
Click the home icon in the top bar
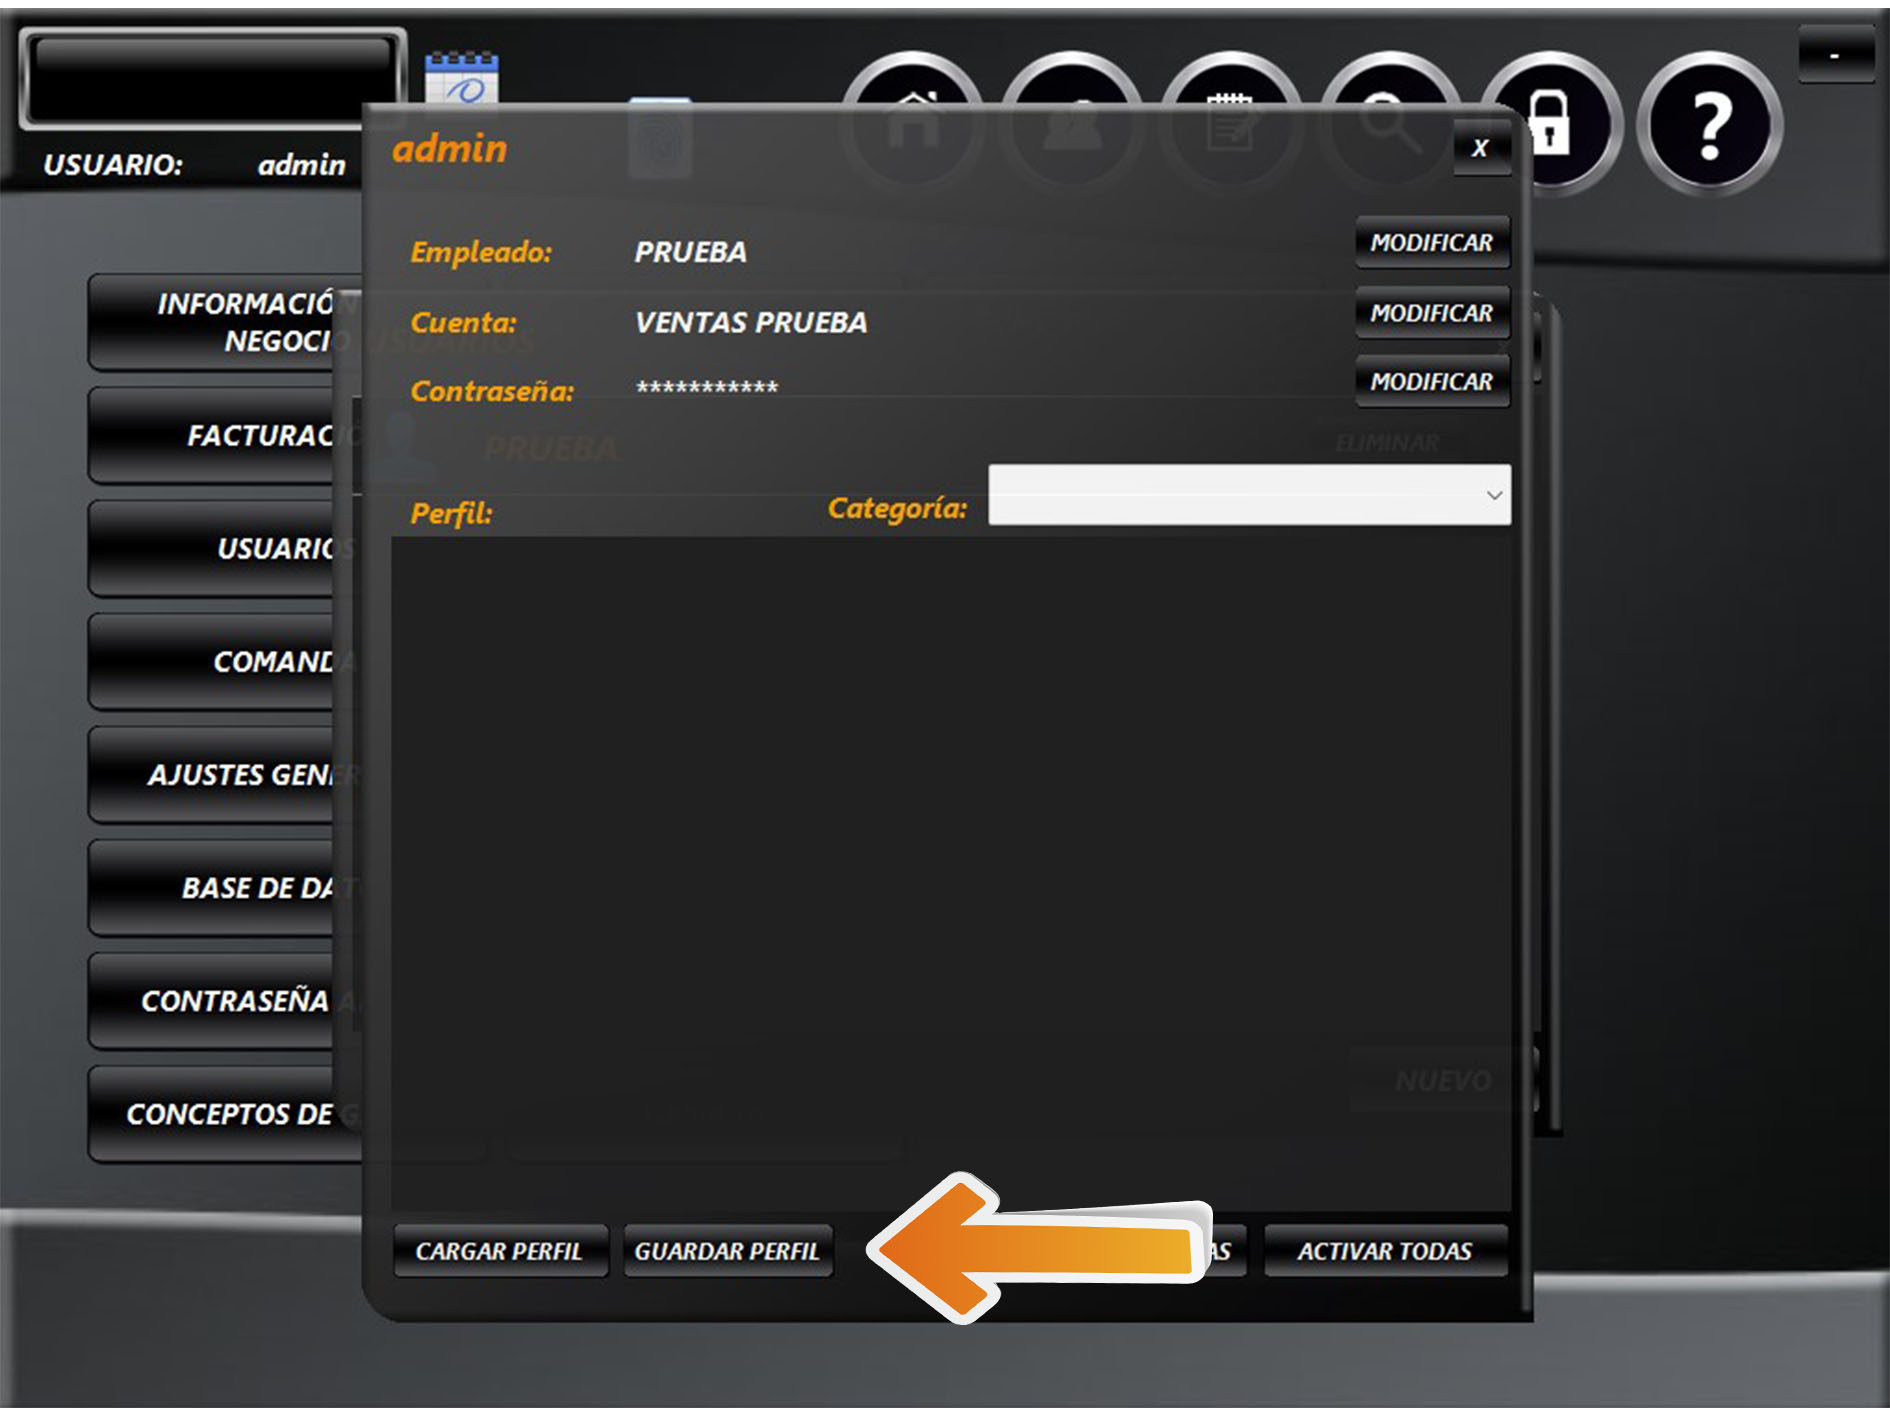tap(911, 80)
